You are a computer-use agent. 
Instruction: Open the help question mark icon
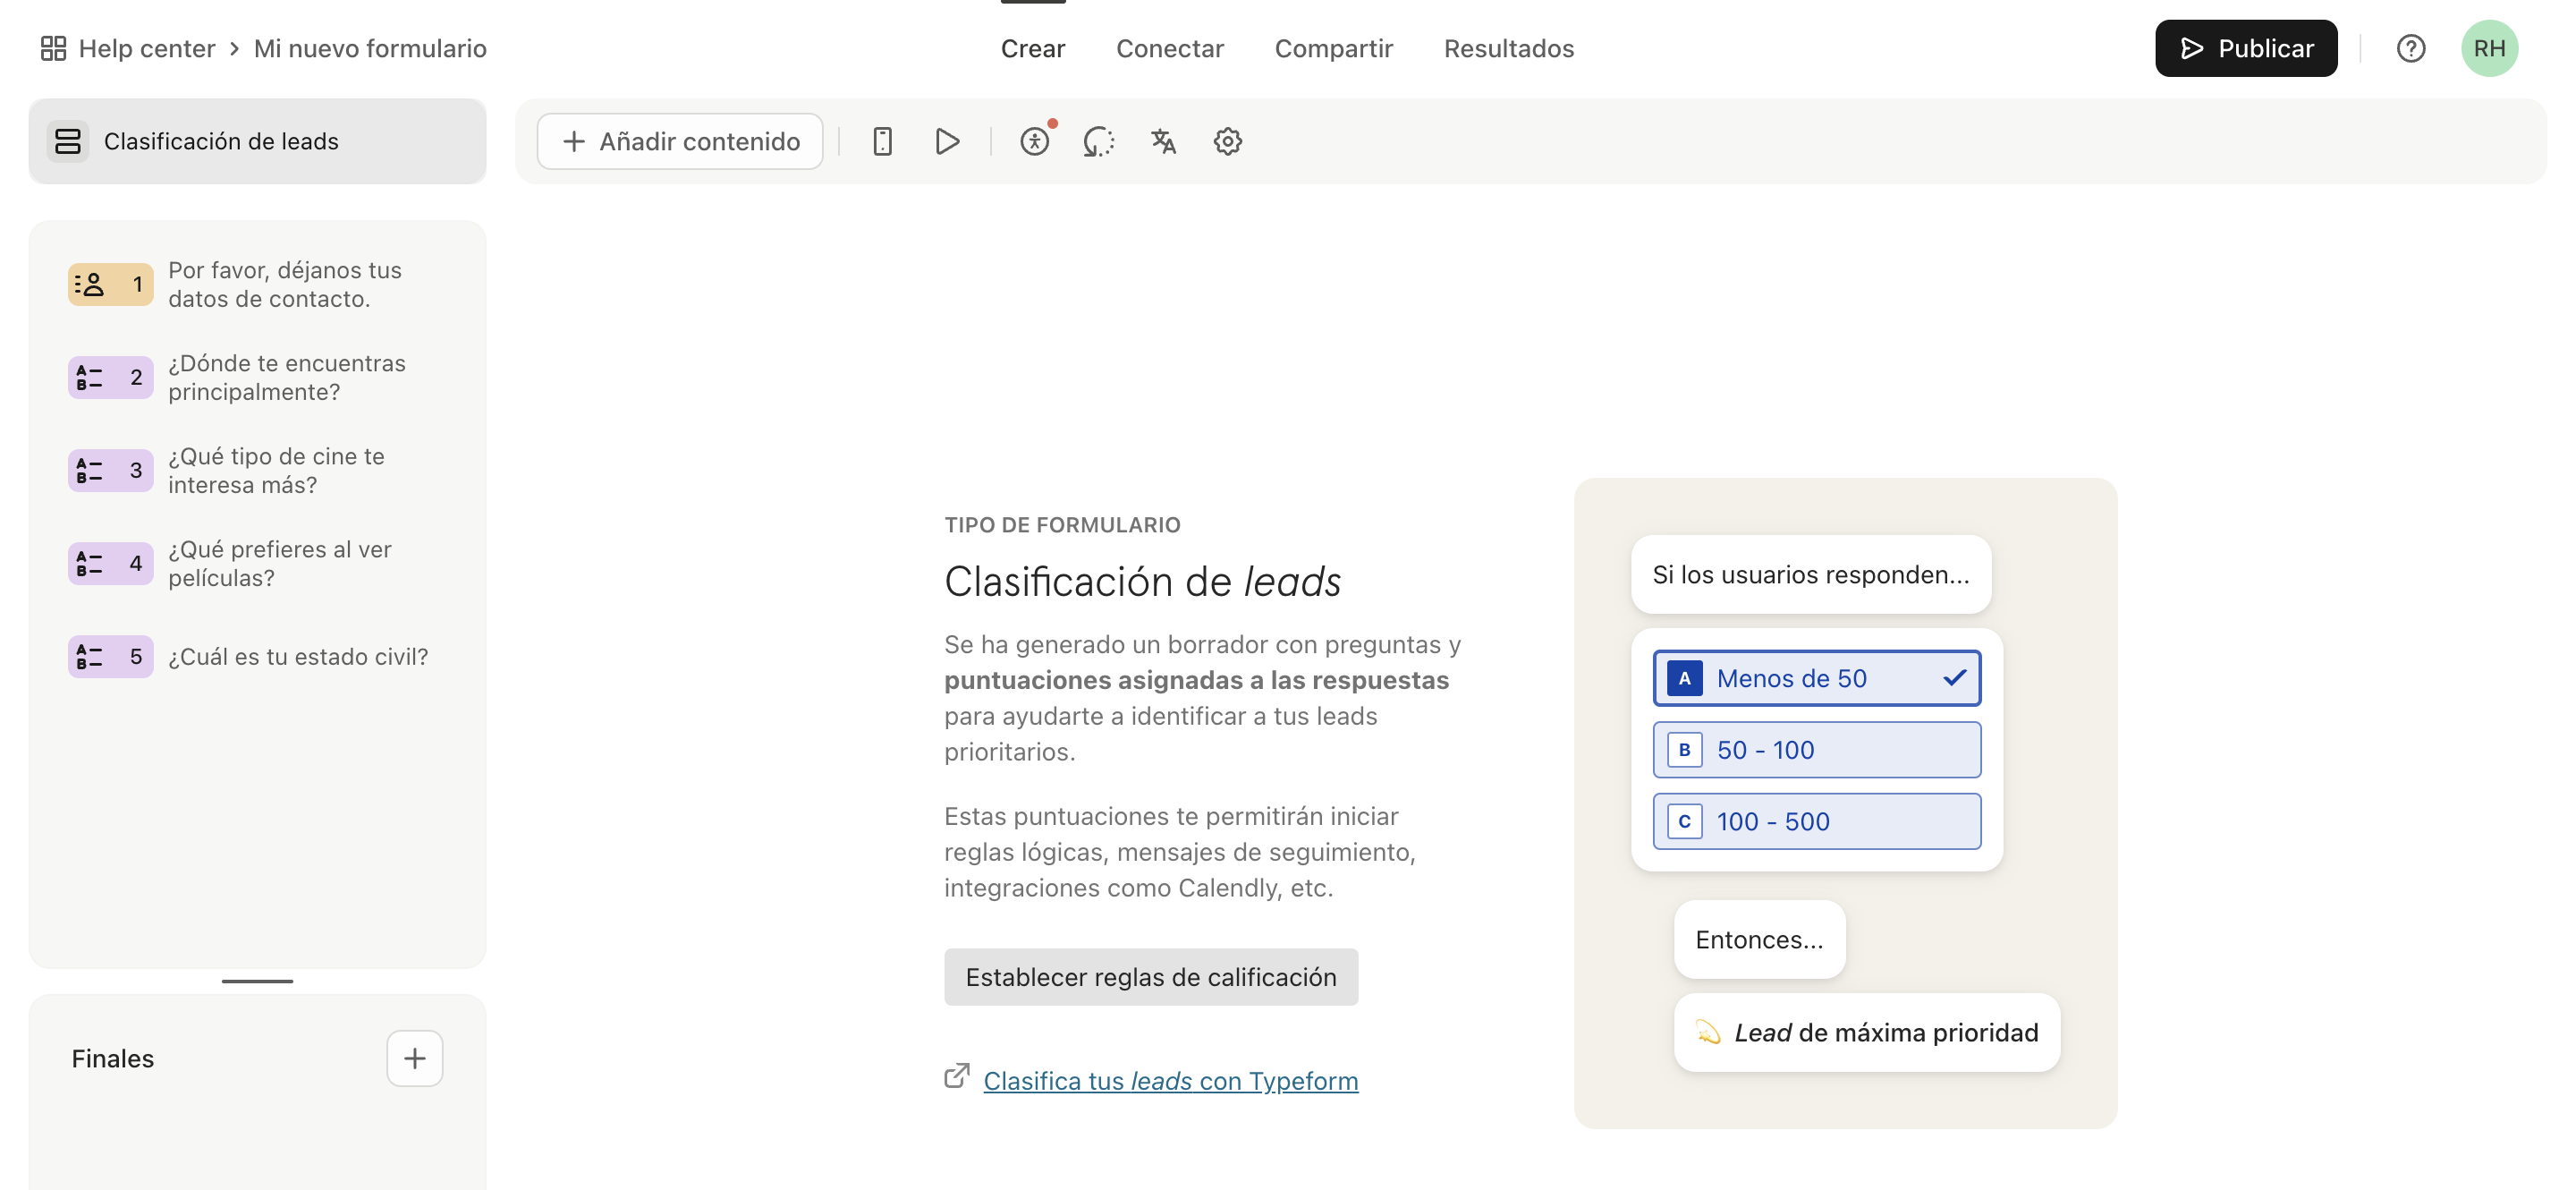click(2411, 48)
